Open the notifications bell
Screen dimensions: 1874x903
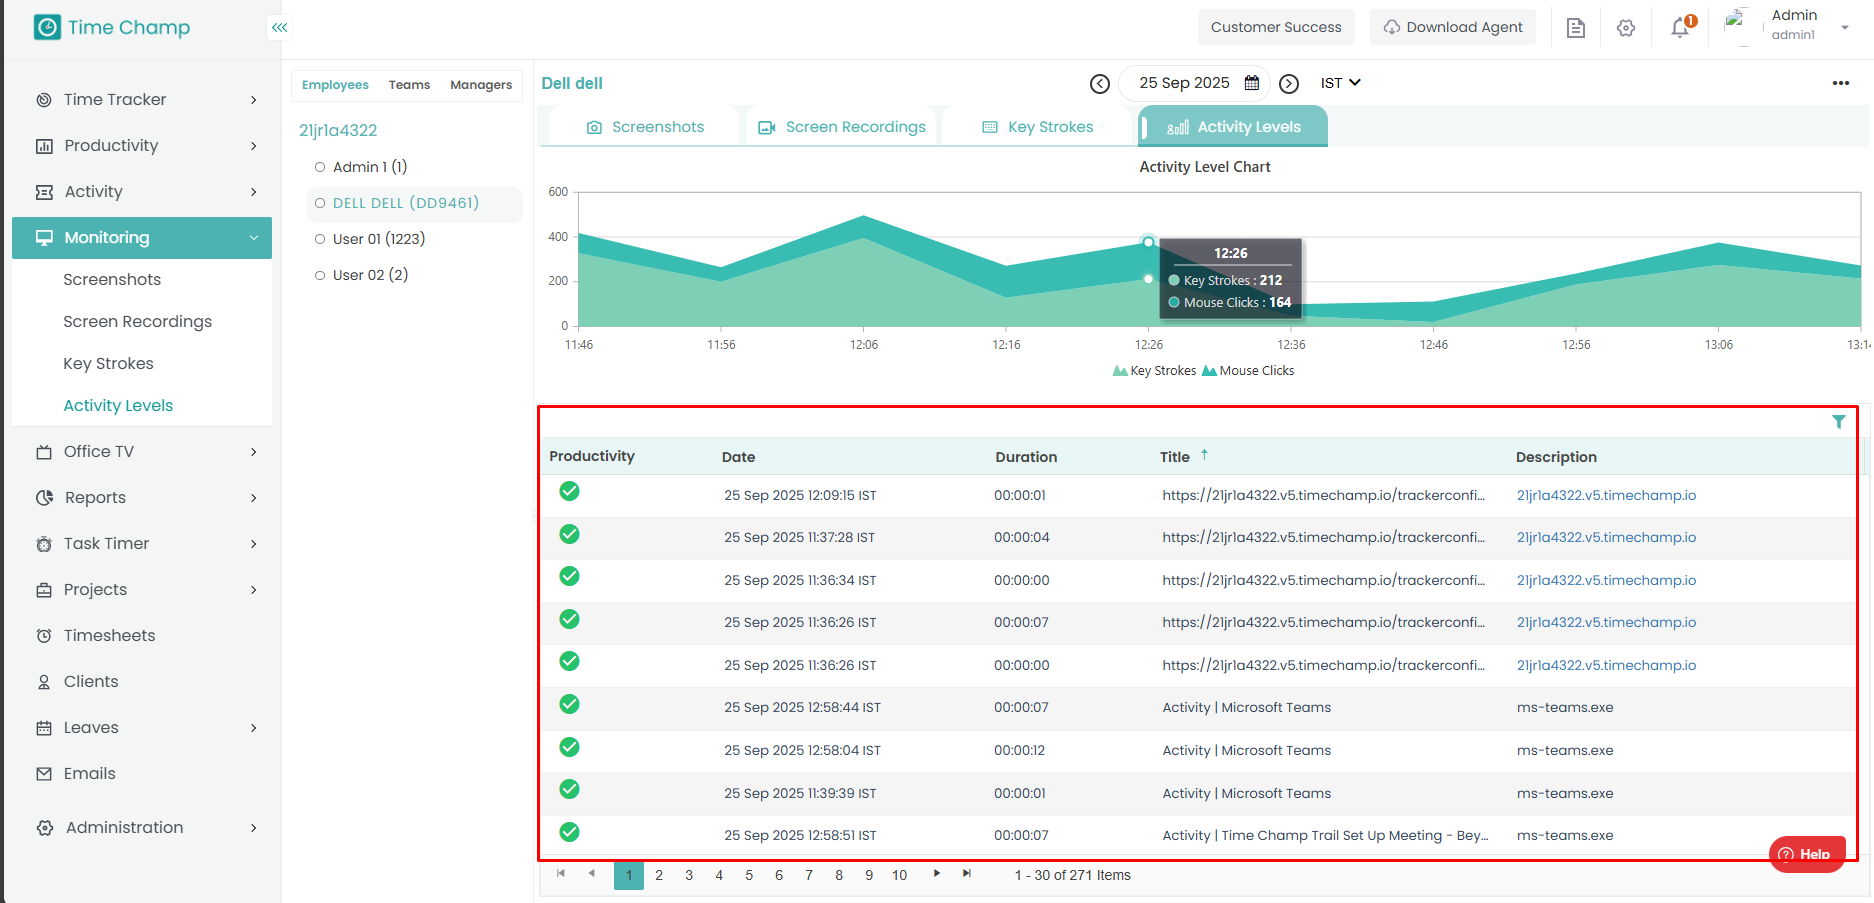pos(1680,28)
